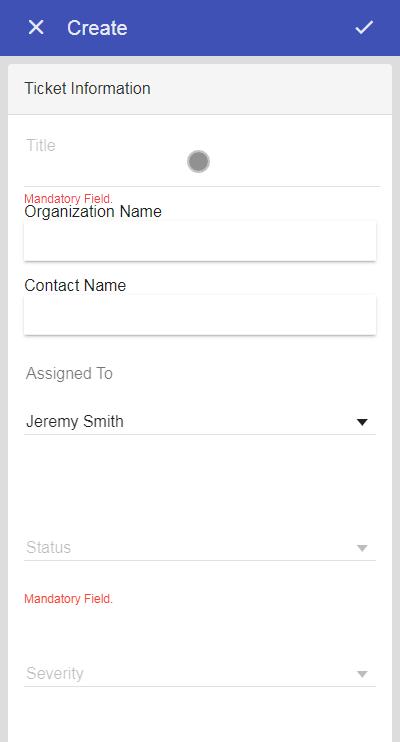Click the Title placeholder text
Screen dimensions: 400x742
(41, 145)
